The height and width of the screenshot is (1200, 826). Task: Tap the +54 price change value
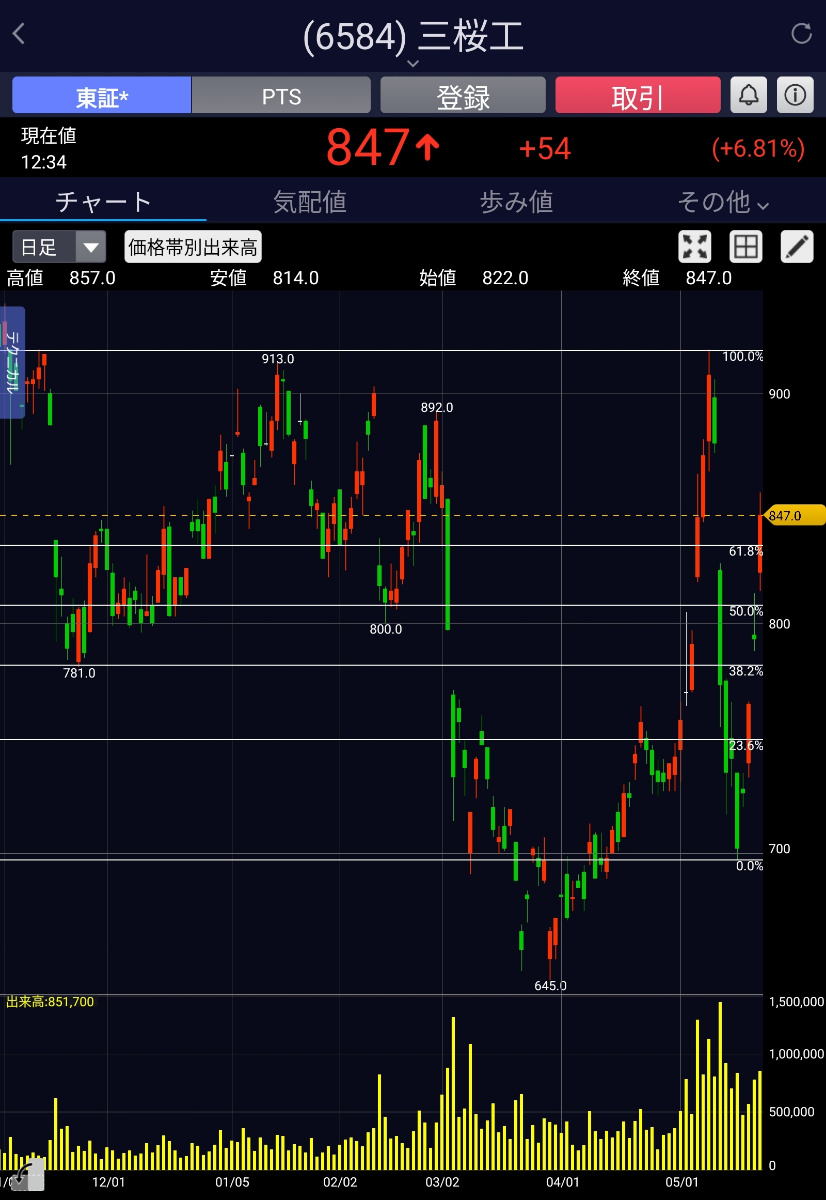tap(544, 149)
